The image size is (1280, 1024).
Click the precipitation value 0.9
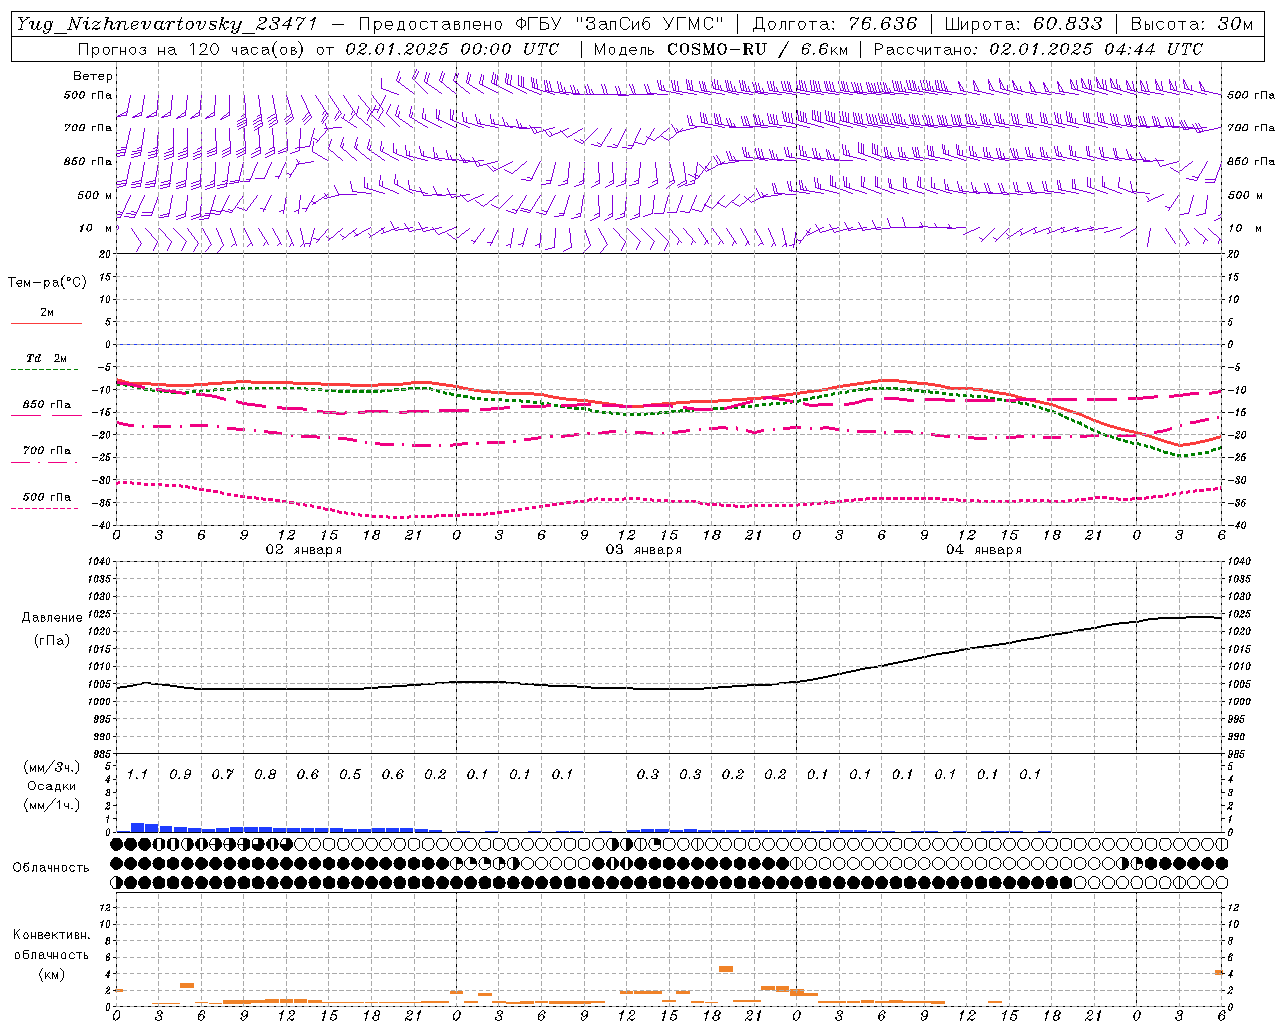pos(180,774)
